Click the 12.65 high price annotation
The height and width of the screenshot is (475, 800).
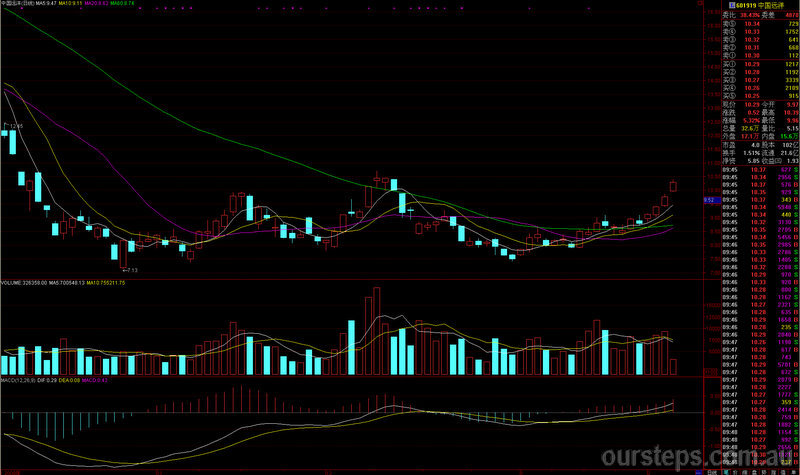[x=16, y=126]
